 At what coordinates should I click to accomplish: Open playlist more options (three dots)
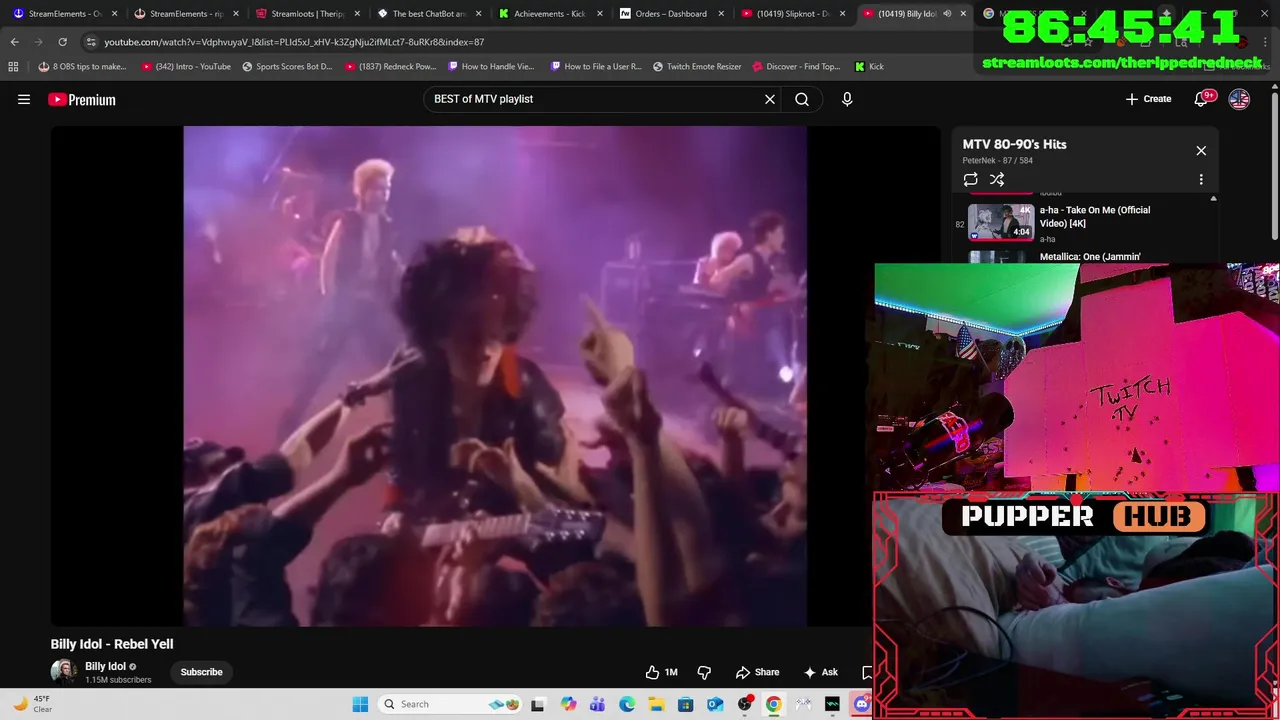point(1201,179)
